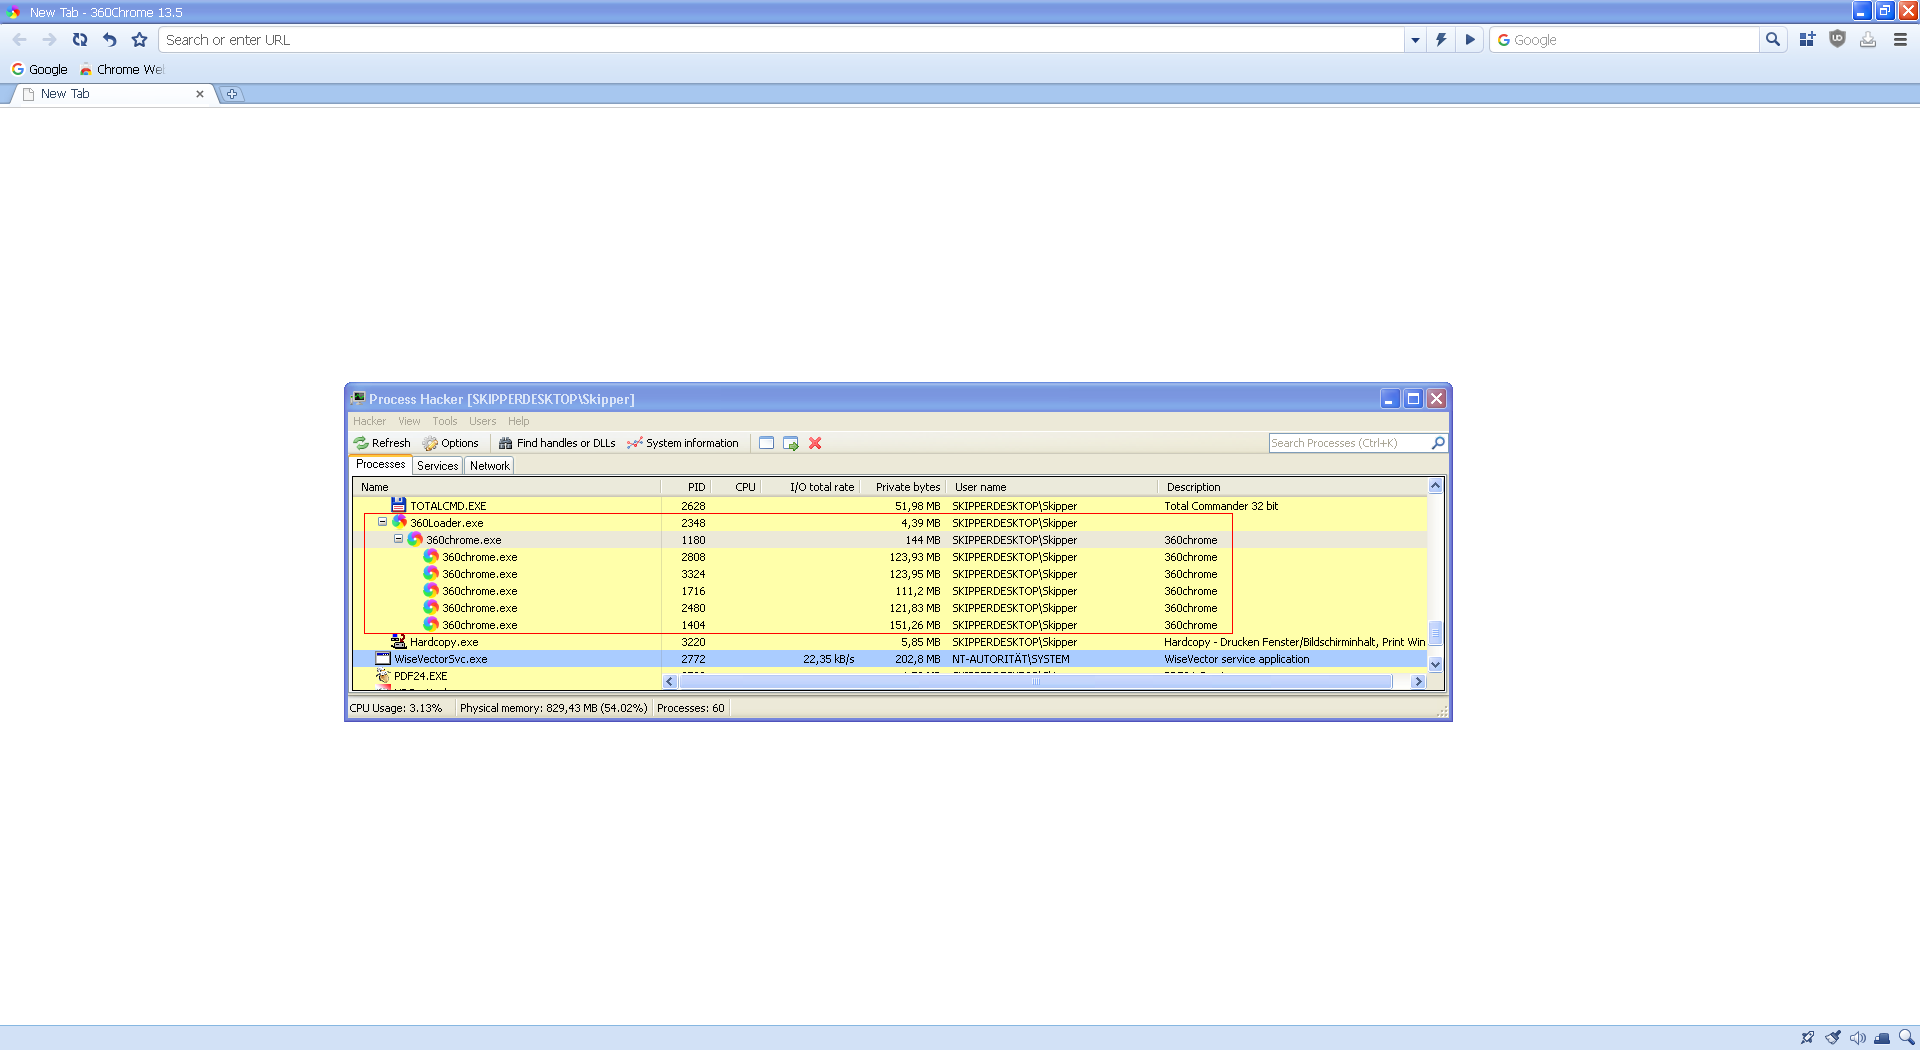Open the View menu in Process Hacker

409,421
